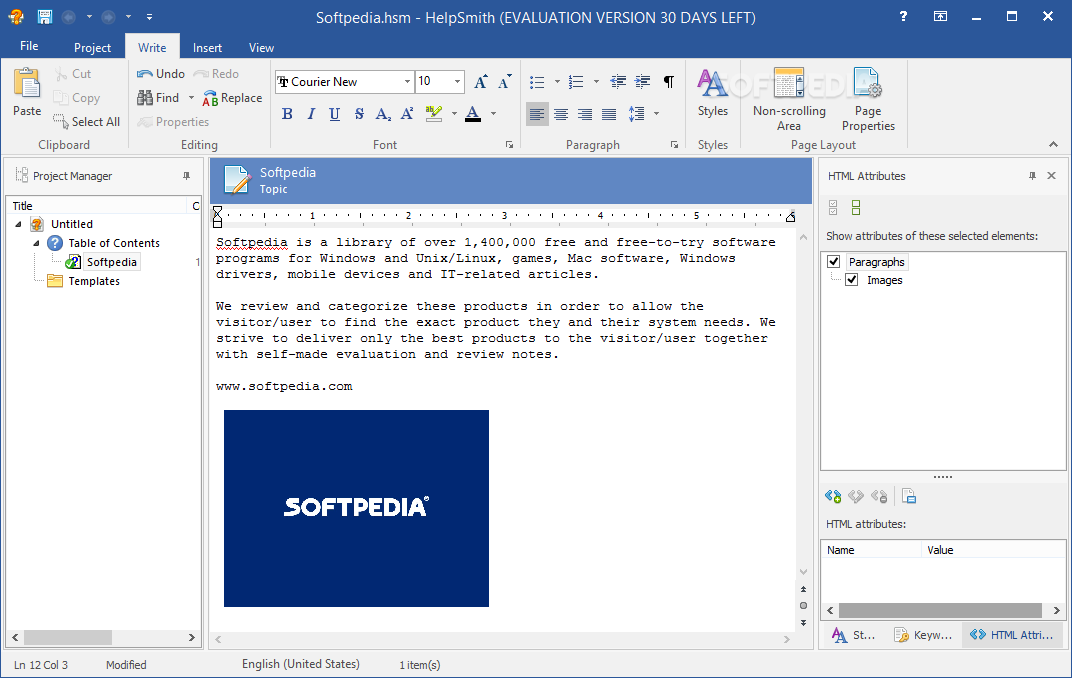Open Font dialog launcher
The width and height of the screenshot is (1072, 678).
(x=509, y=145)
